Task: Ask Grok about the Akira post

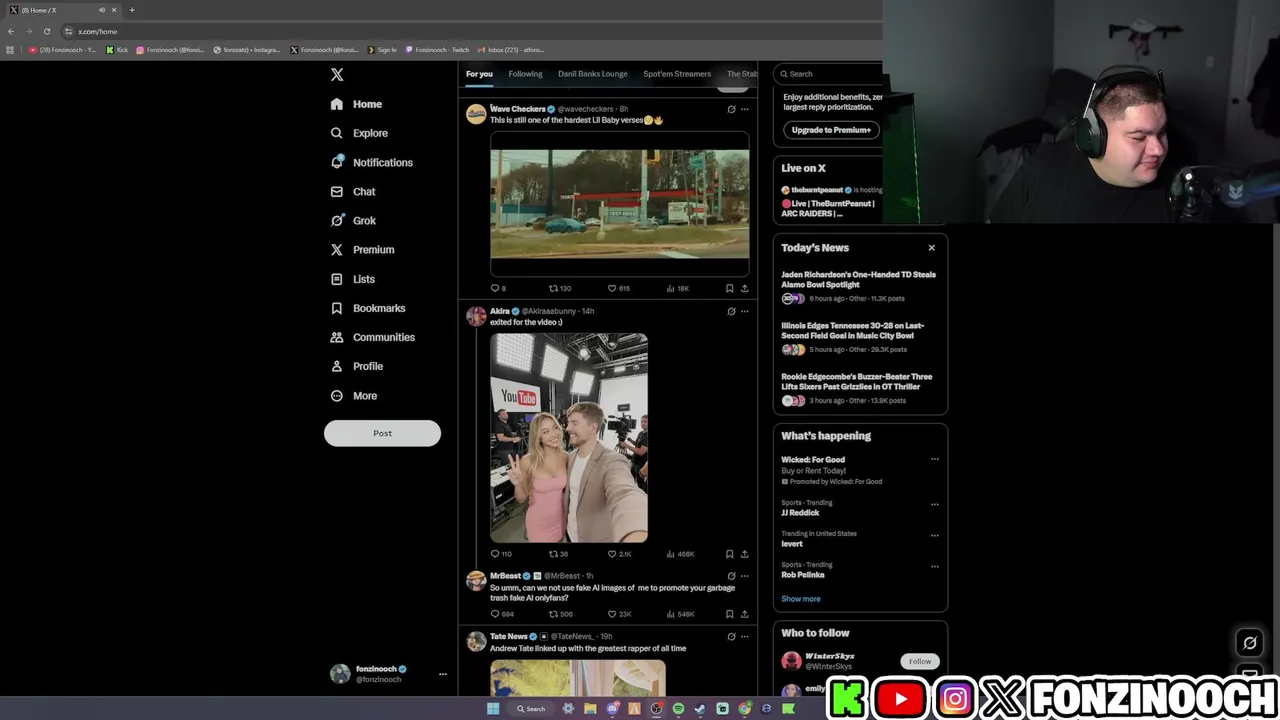Action: click(x=731, y=311)
